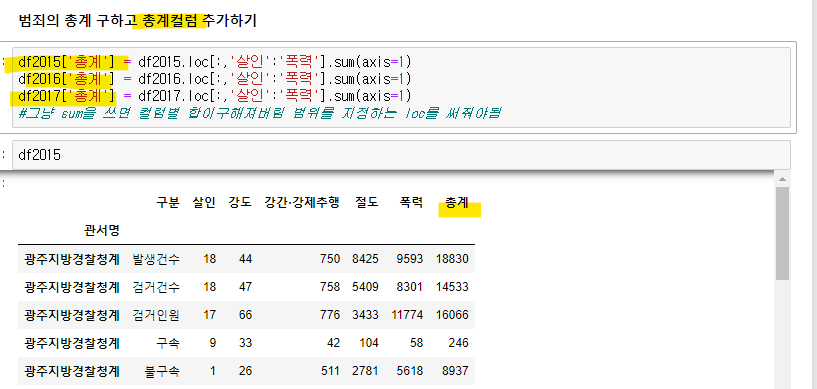817x389 pixels.
Task: Click 살인 value 18 in 검거건수 row
Action: pos(209,287)
